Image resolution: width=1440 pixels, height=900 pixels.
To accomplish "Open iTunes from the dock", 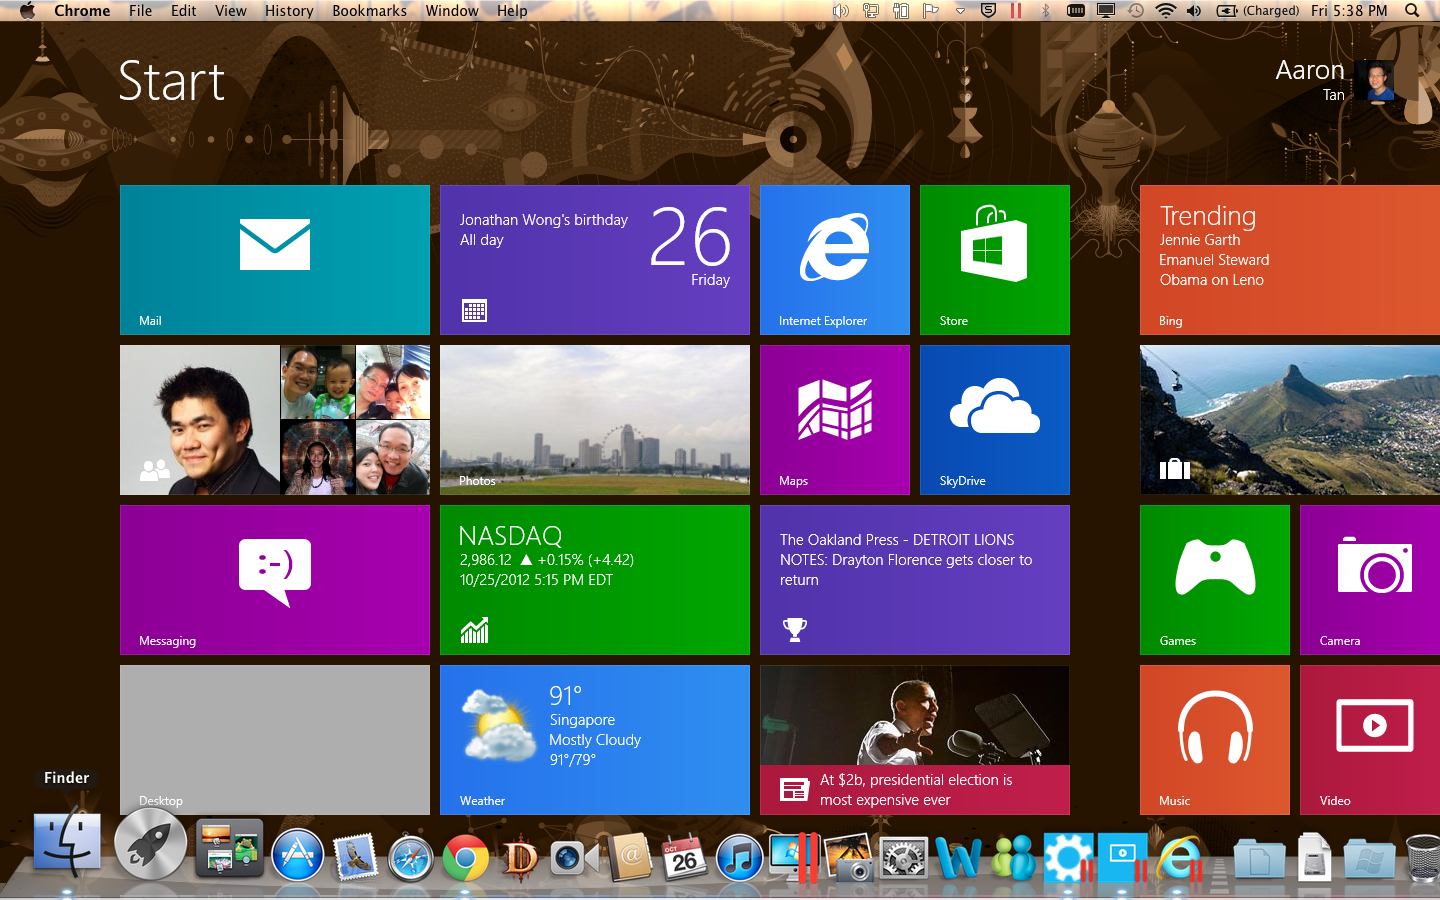I will click(x=740, y=858).
